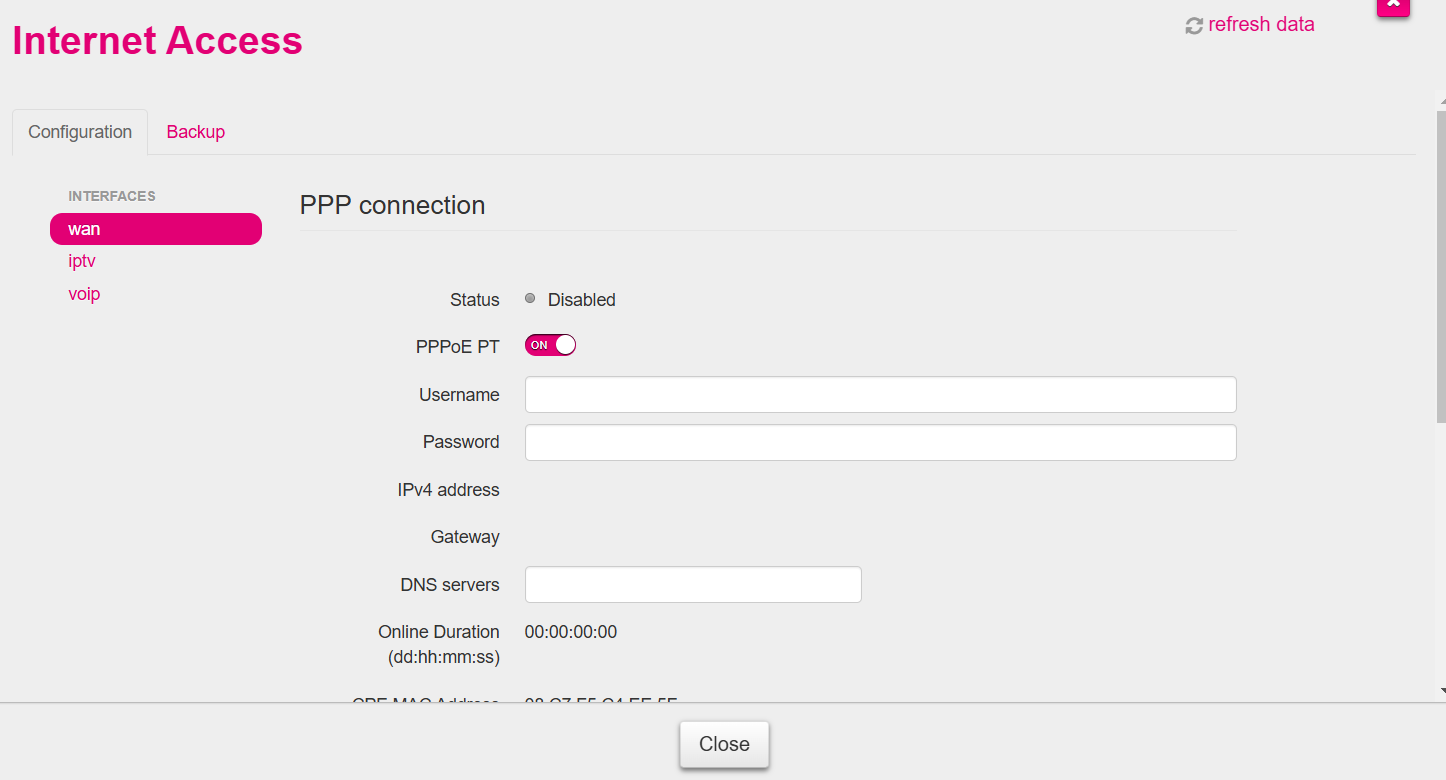The image size is (1446, 780).
Task: Click the pink X icon at top right
Action: pos(1393,5)
